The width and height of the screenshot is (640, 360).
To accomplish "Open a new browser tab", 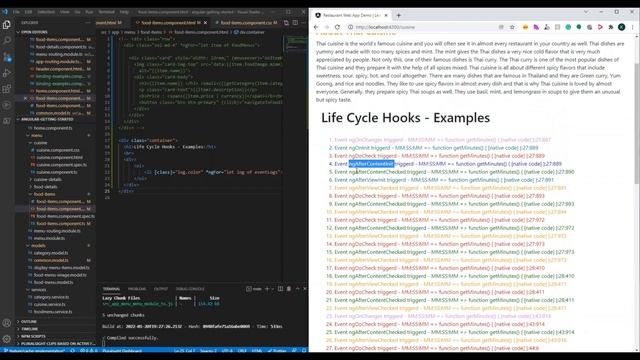I will click(x=398, y=15).
